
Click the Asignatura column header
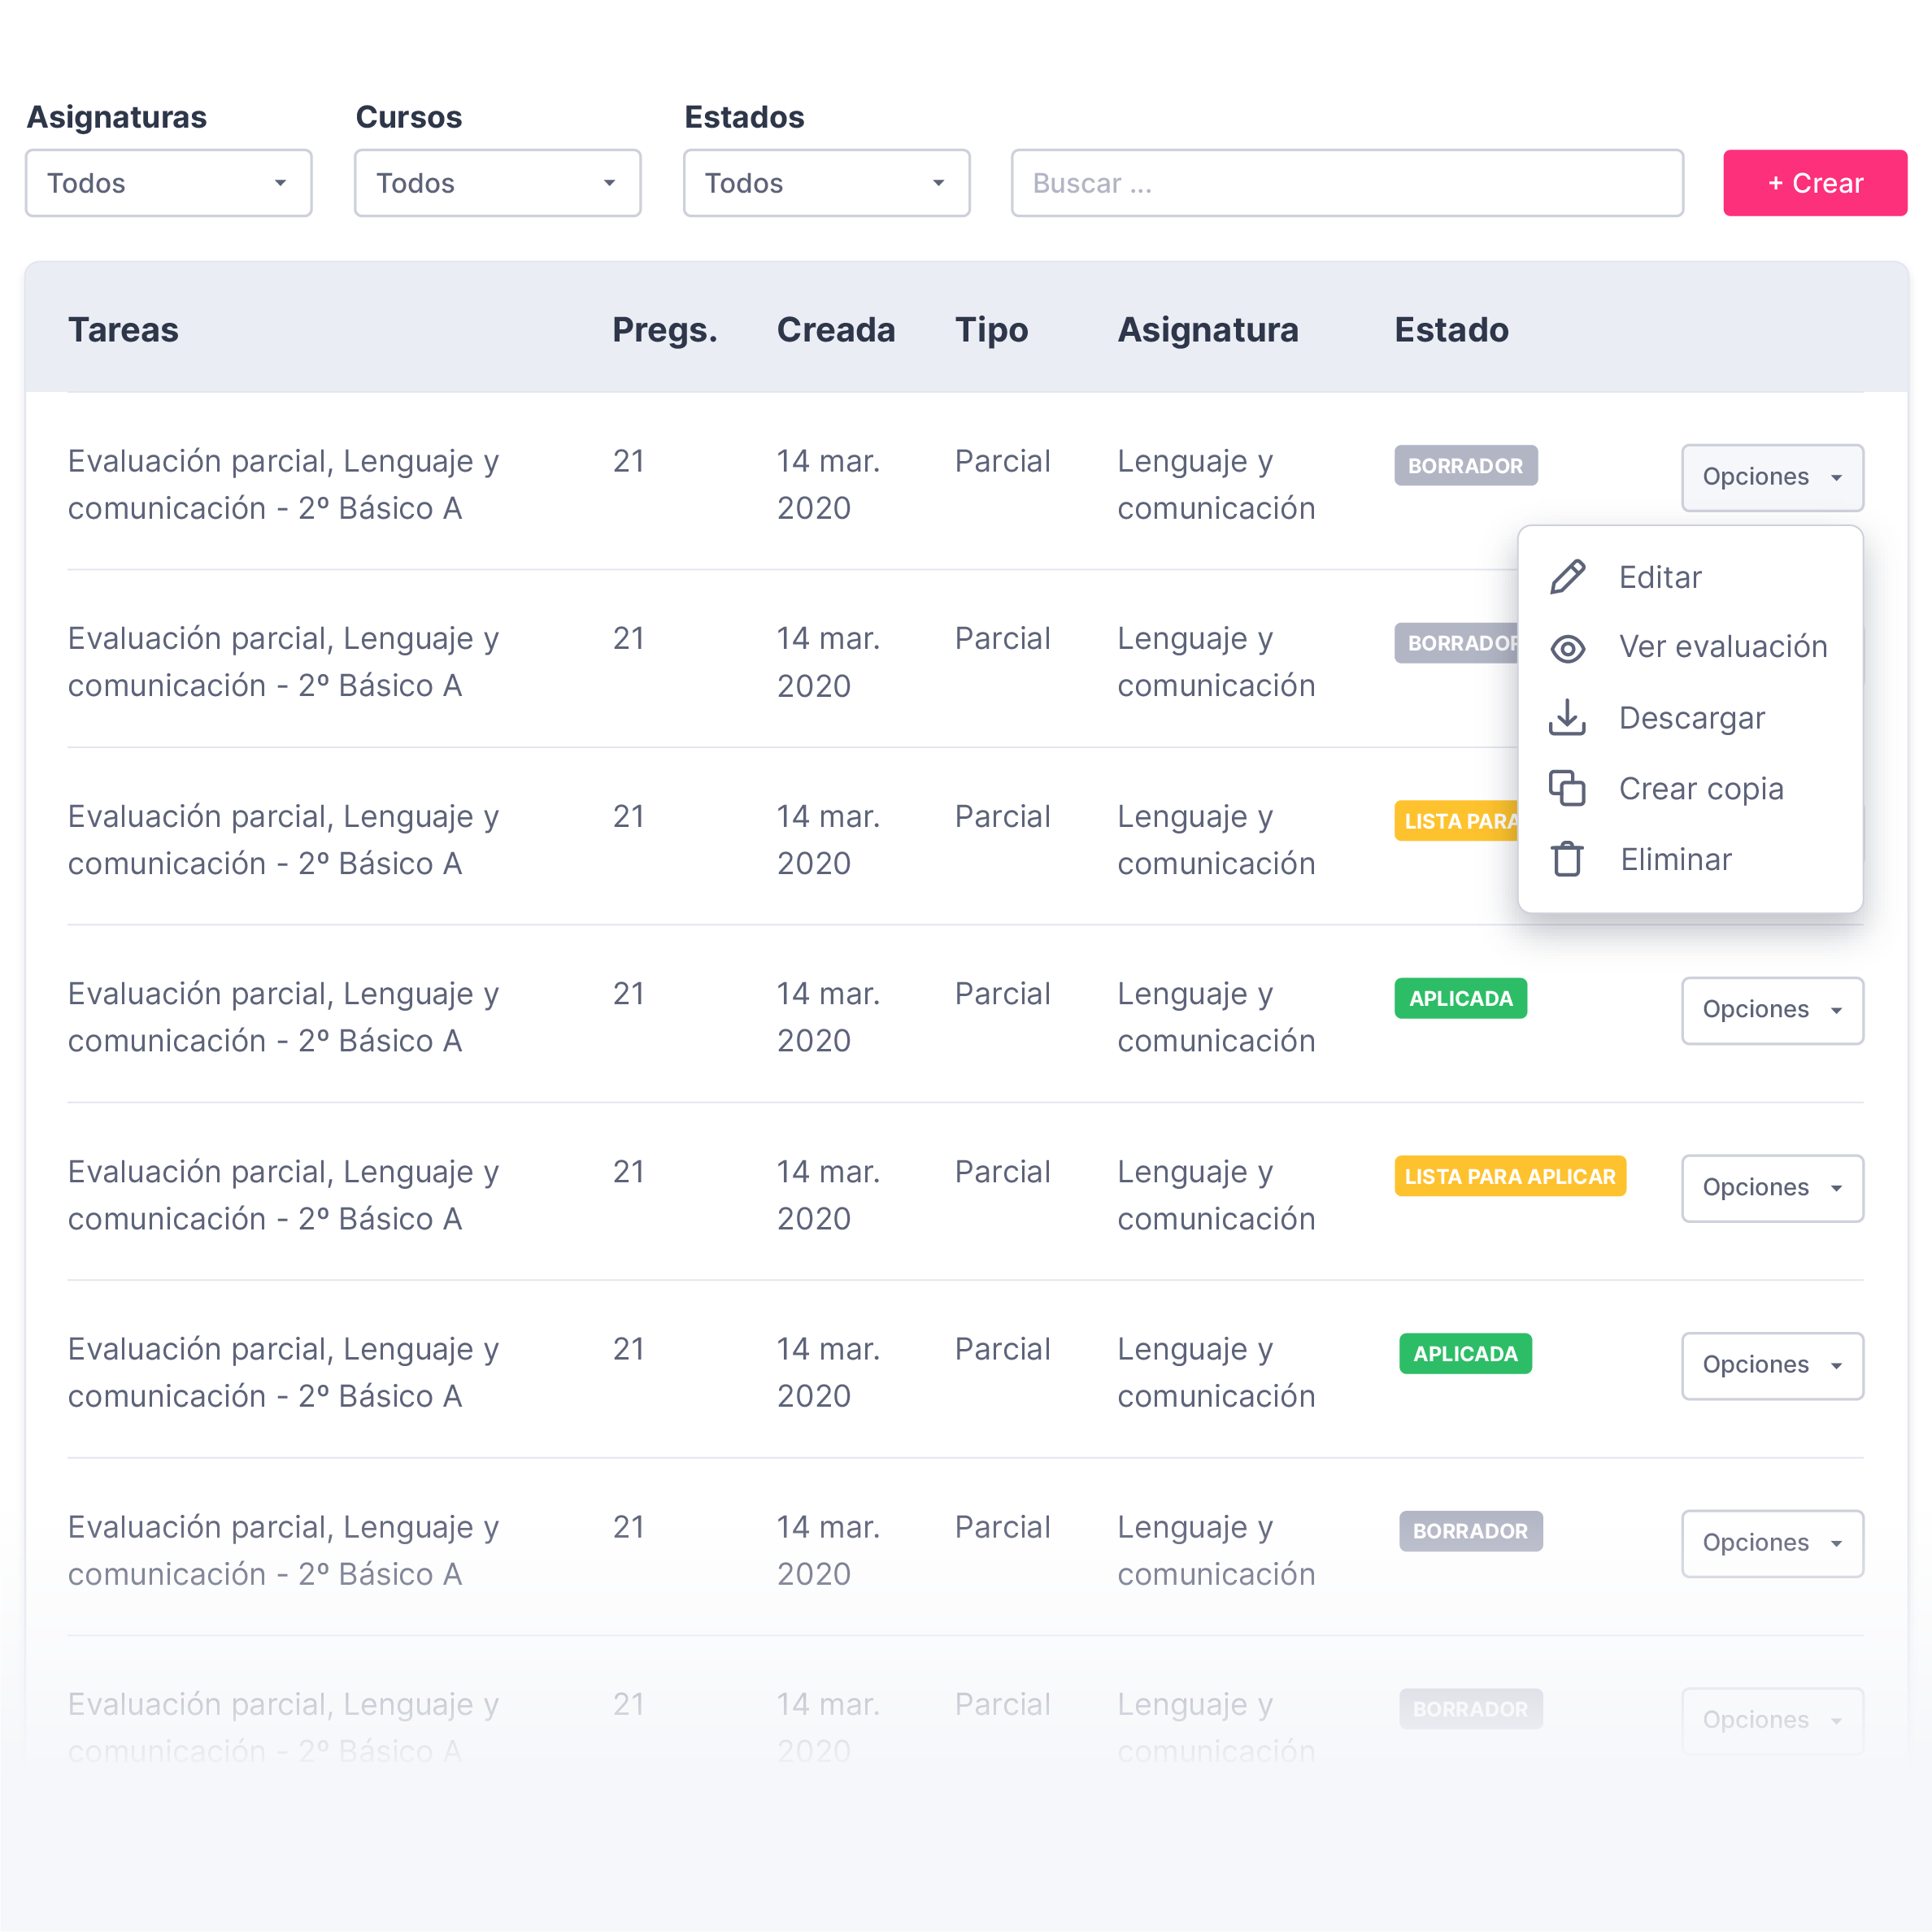point(1208,329)
